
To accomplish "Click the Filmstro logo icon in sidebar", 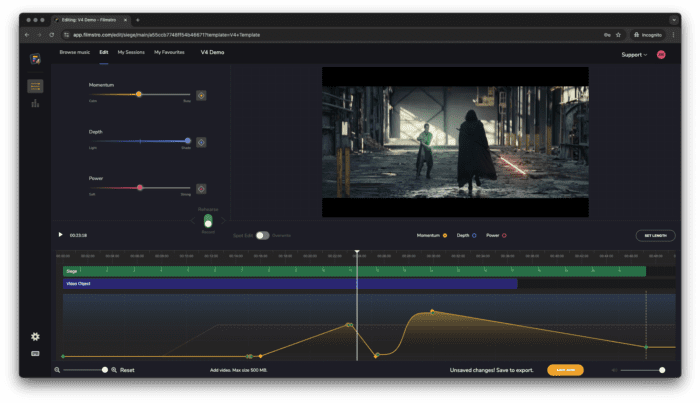I will [35, 59].
